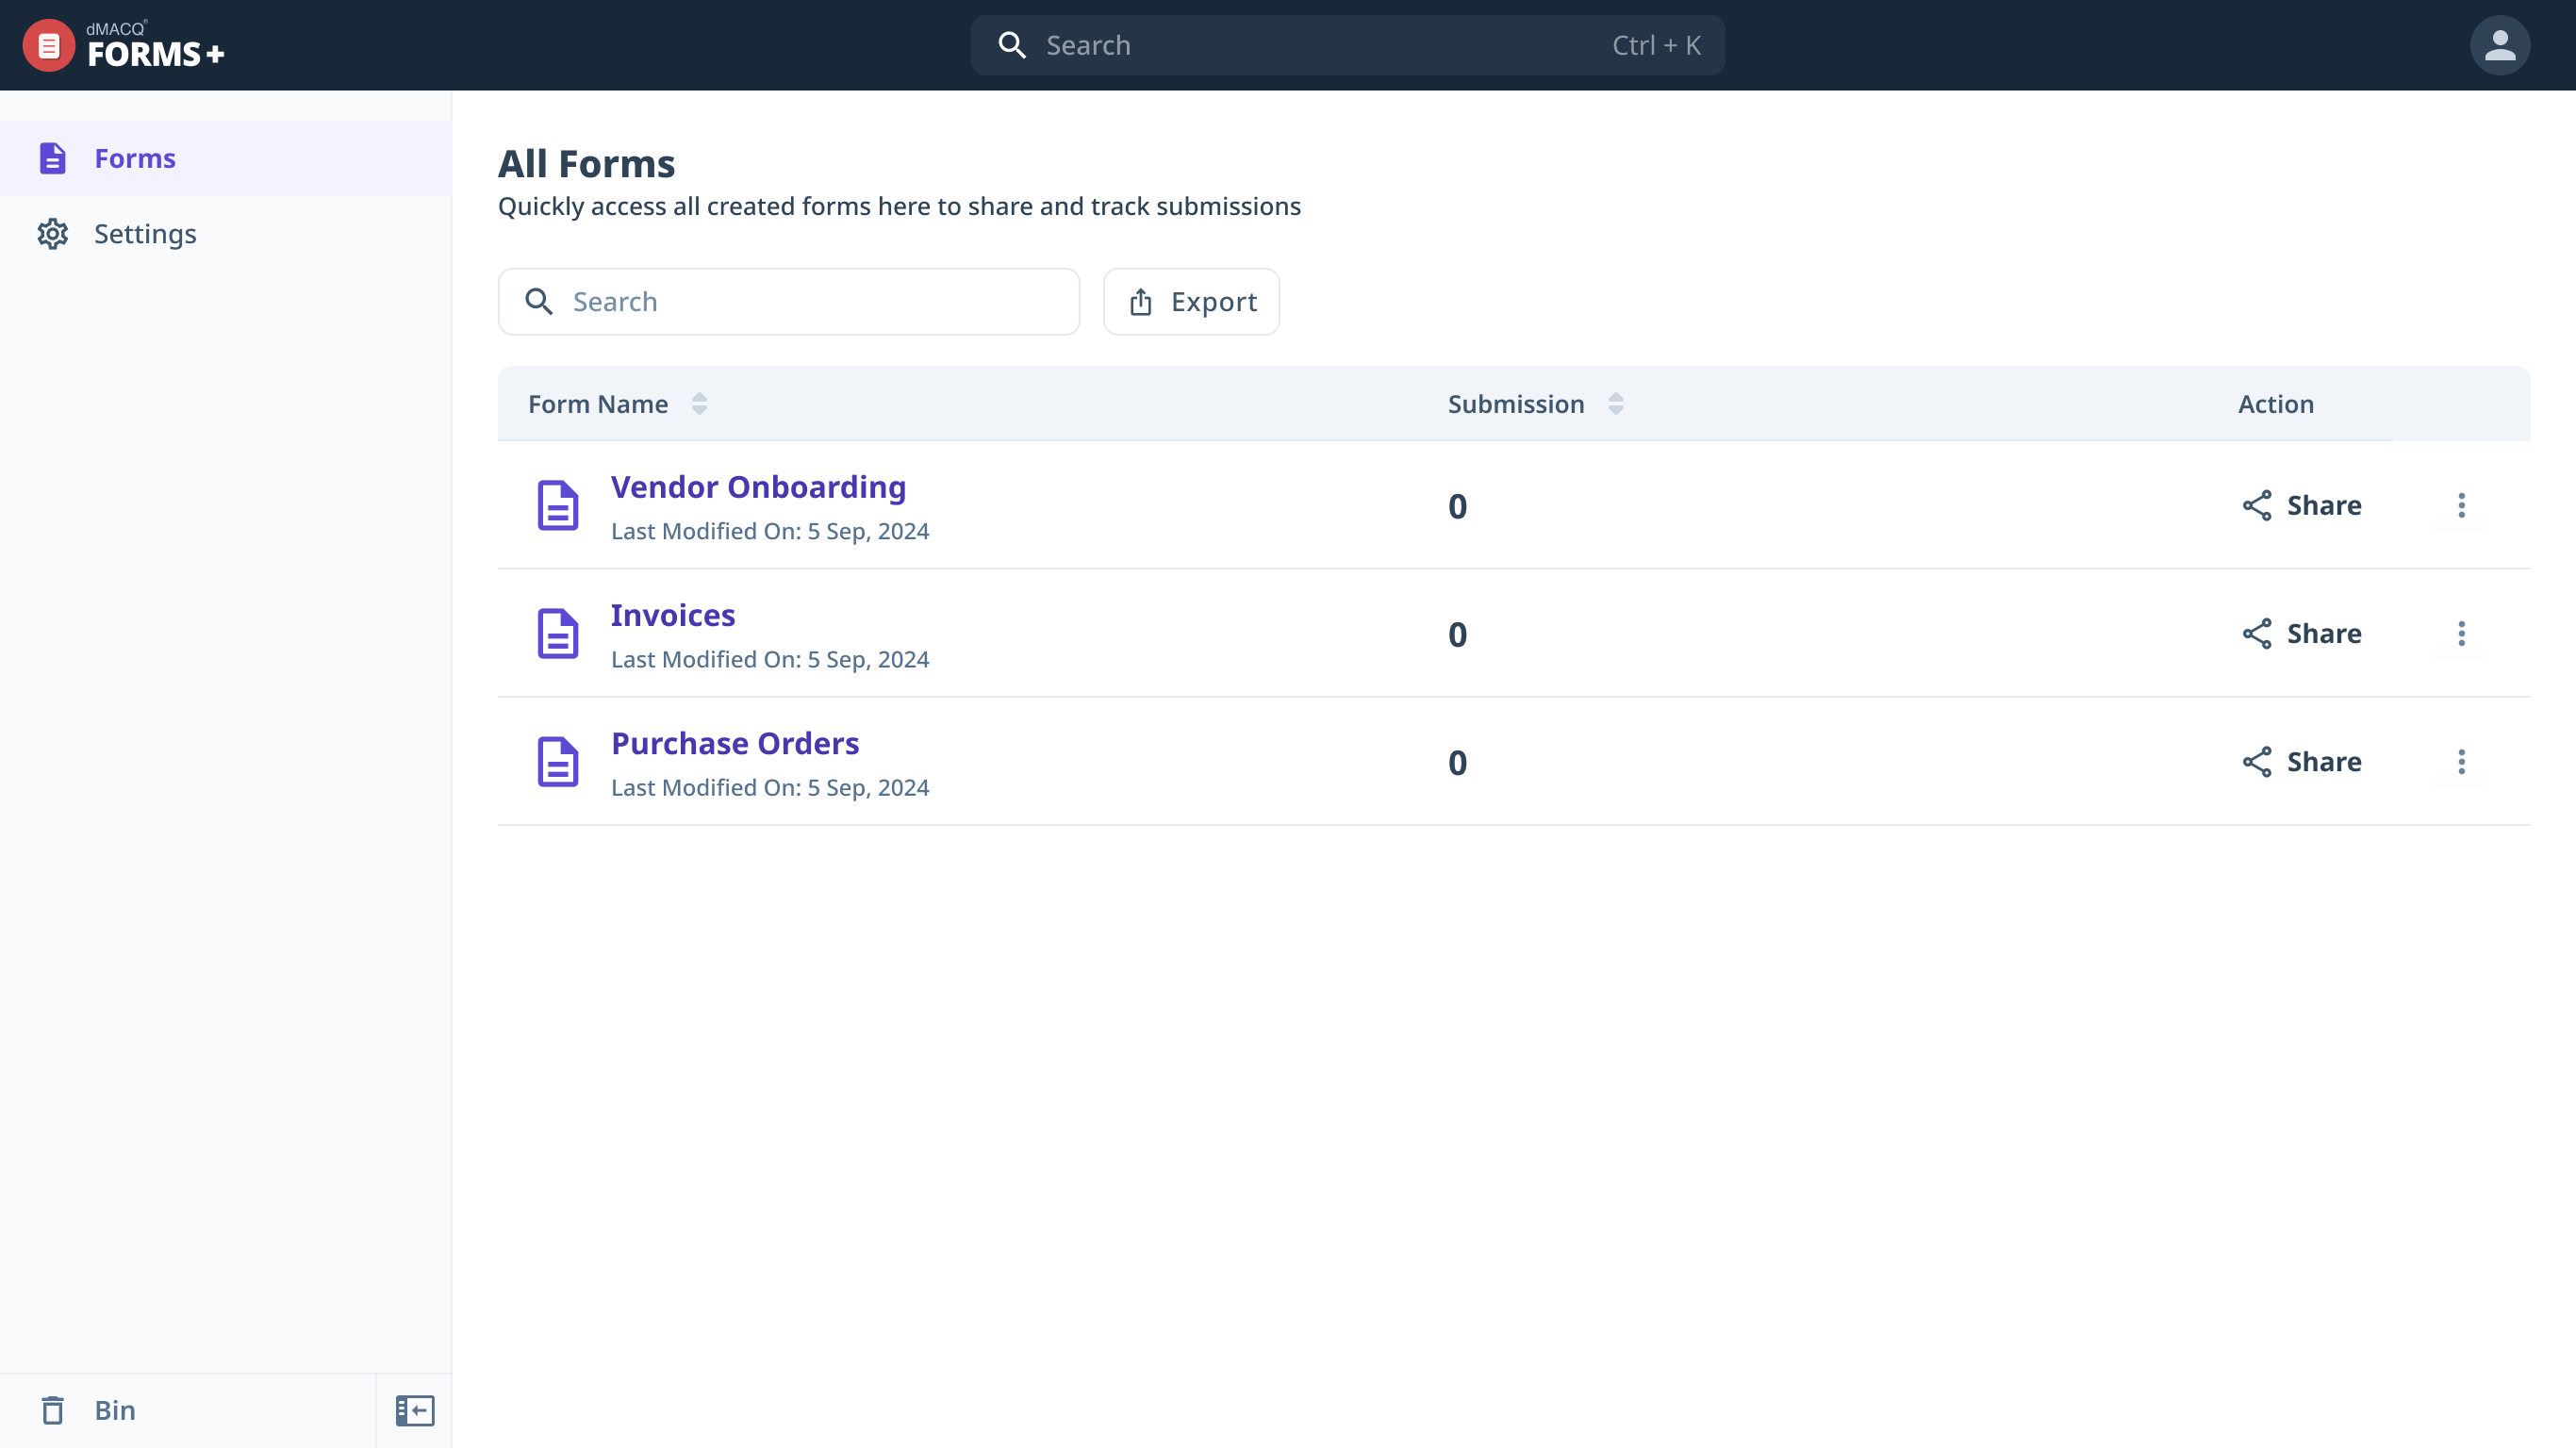Open more options for Vendor Onboarding
Screen dimensions: 2576x1450
click(x=2461, y=506)
